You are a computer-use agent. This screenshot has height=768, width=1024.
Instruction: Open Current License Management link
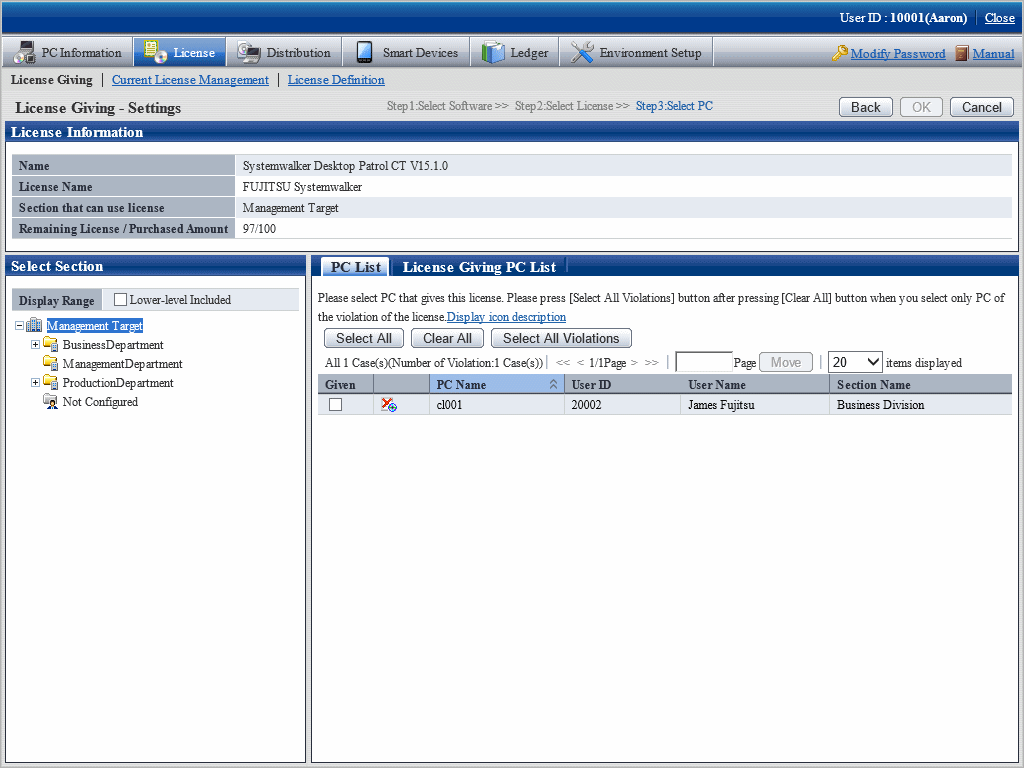tap(190, 80)
